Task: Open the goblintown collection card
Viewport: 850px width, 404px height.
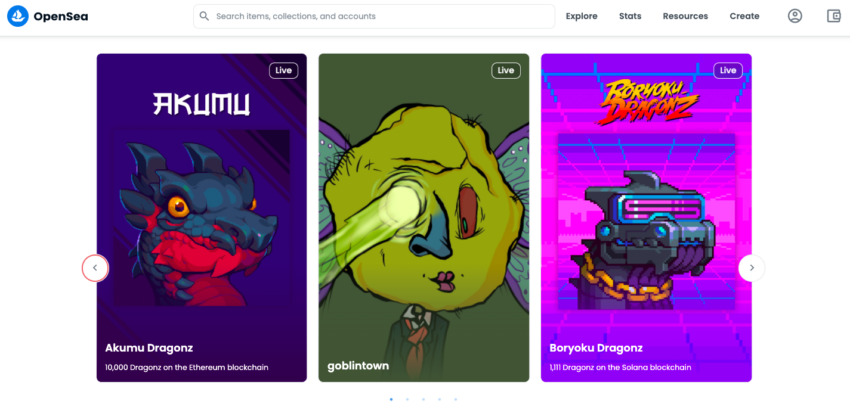Action: 423,217
